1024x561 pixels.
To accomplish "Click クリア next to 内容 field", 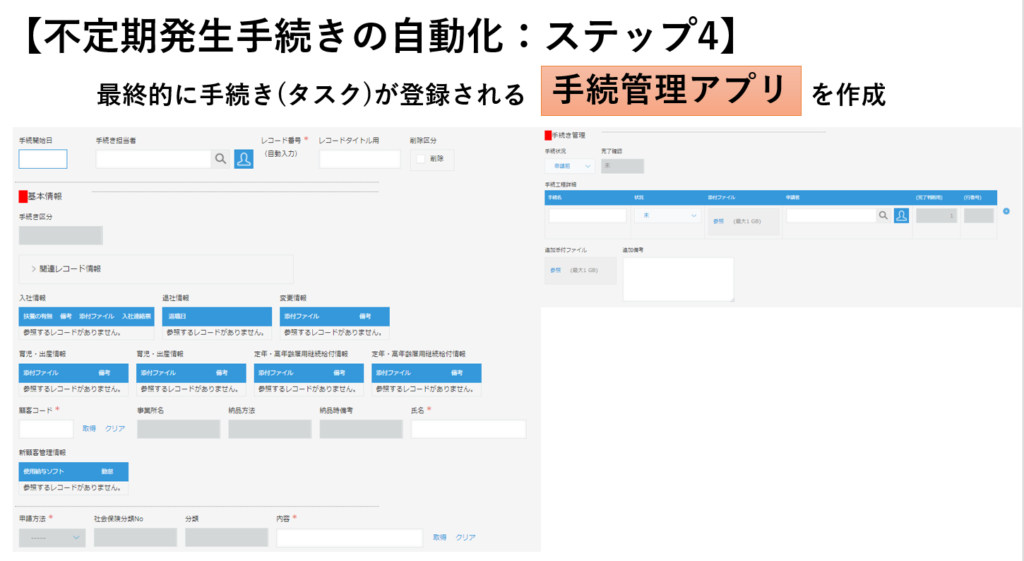I will pos(466,537).
